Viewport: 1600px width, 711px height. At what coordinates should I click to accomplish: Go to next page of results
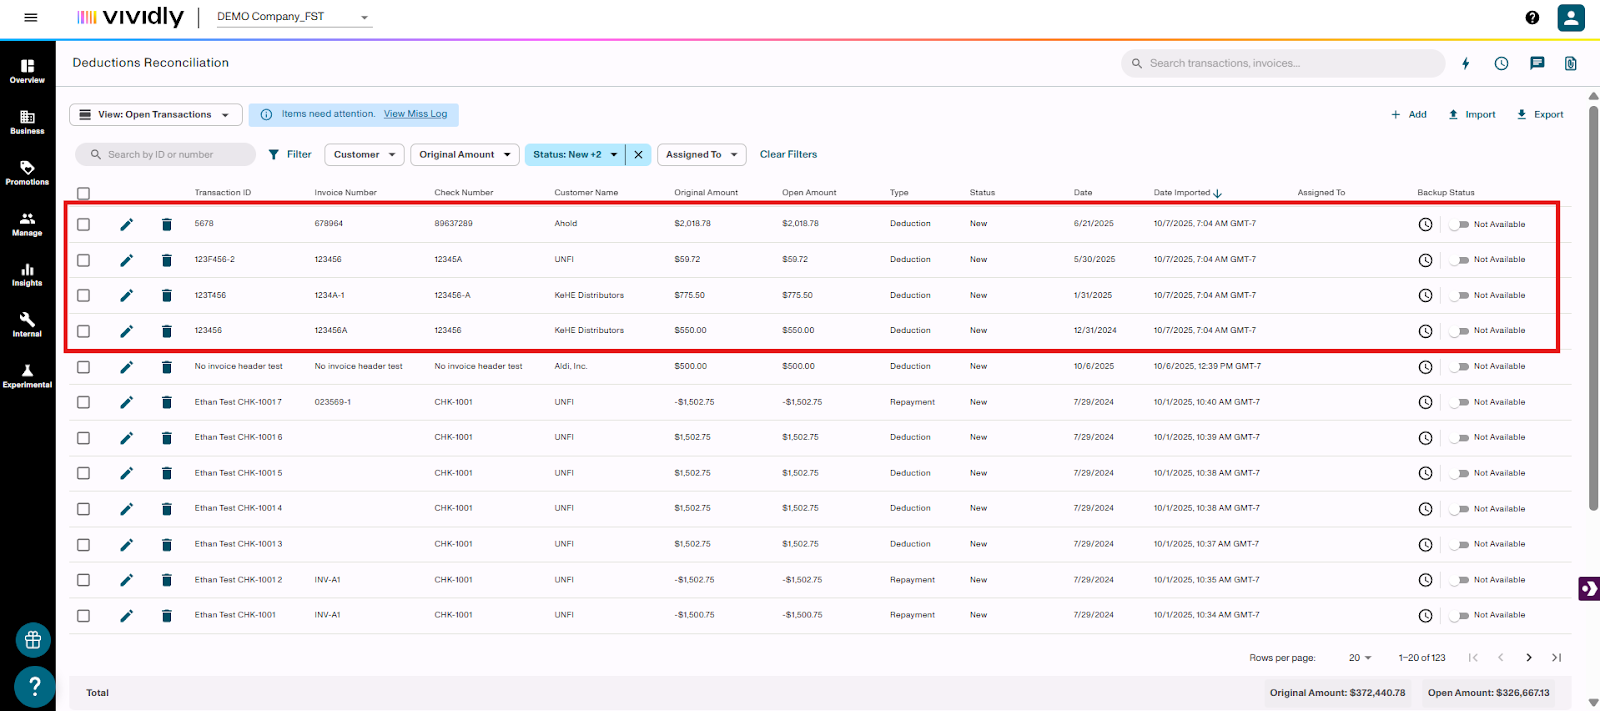coord(1528,657)
